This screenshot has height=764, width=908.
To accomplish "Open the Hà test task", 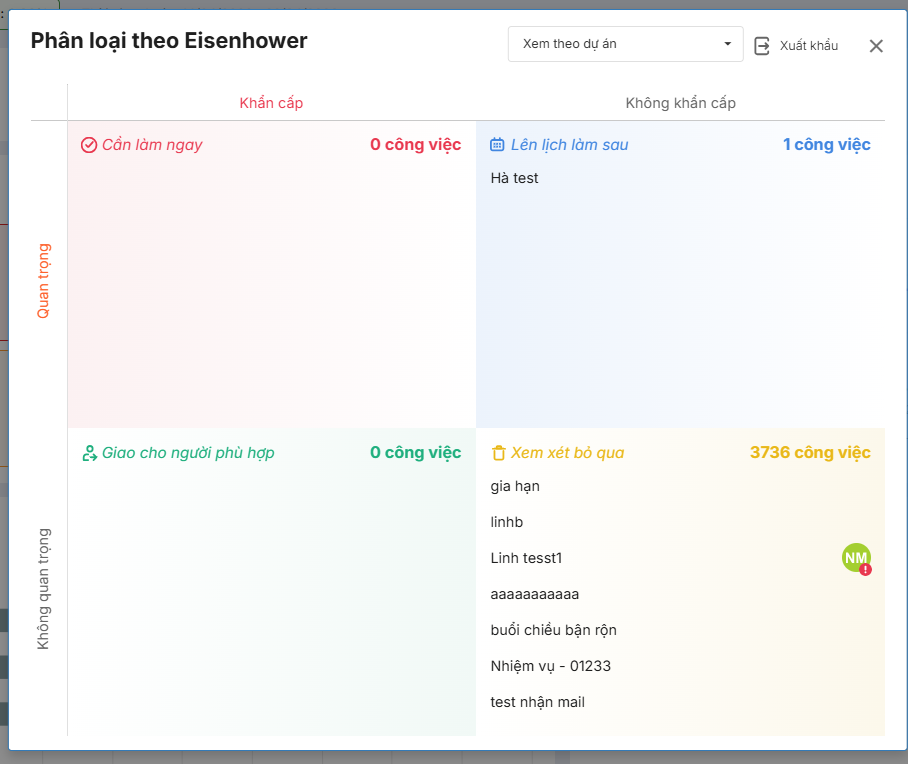I will (x=515, y=178).
